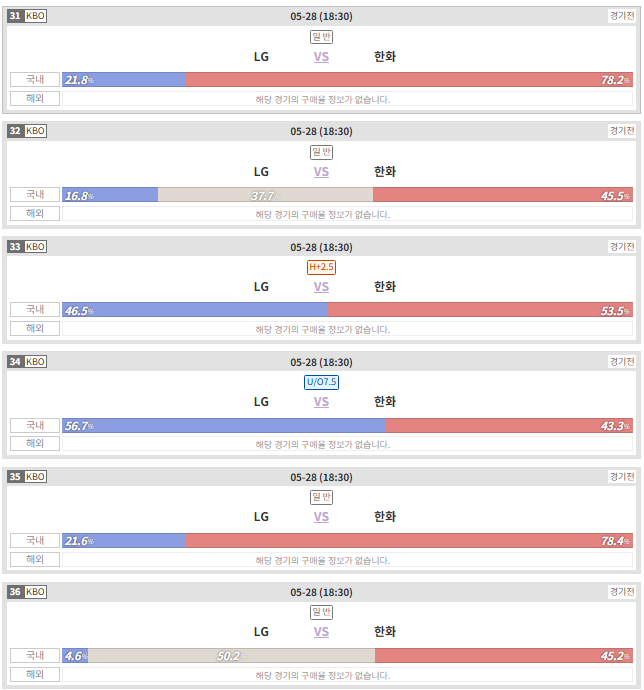Viewport: 644px width, 690px height.
Task: Click the 56.7% blue bar in match 34
Action: 224,426
